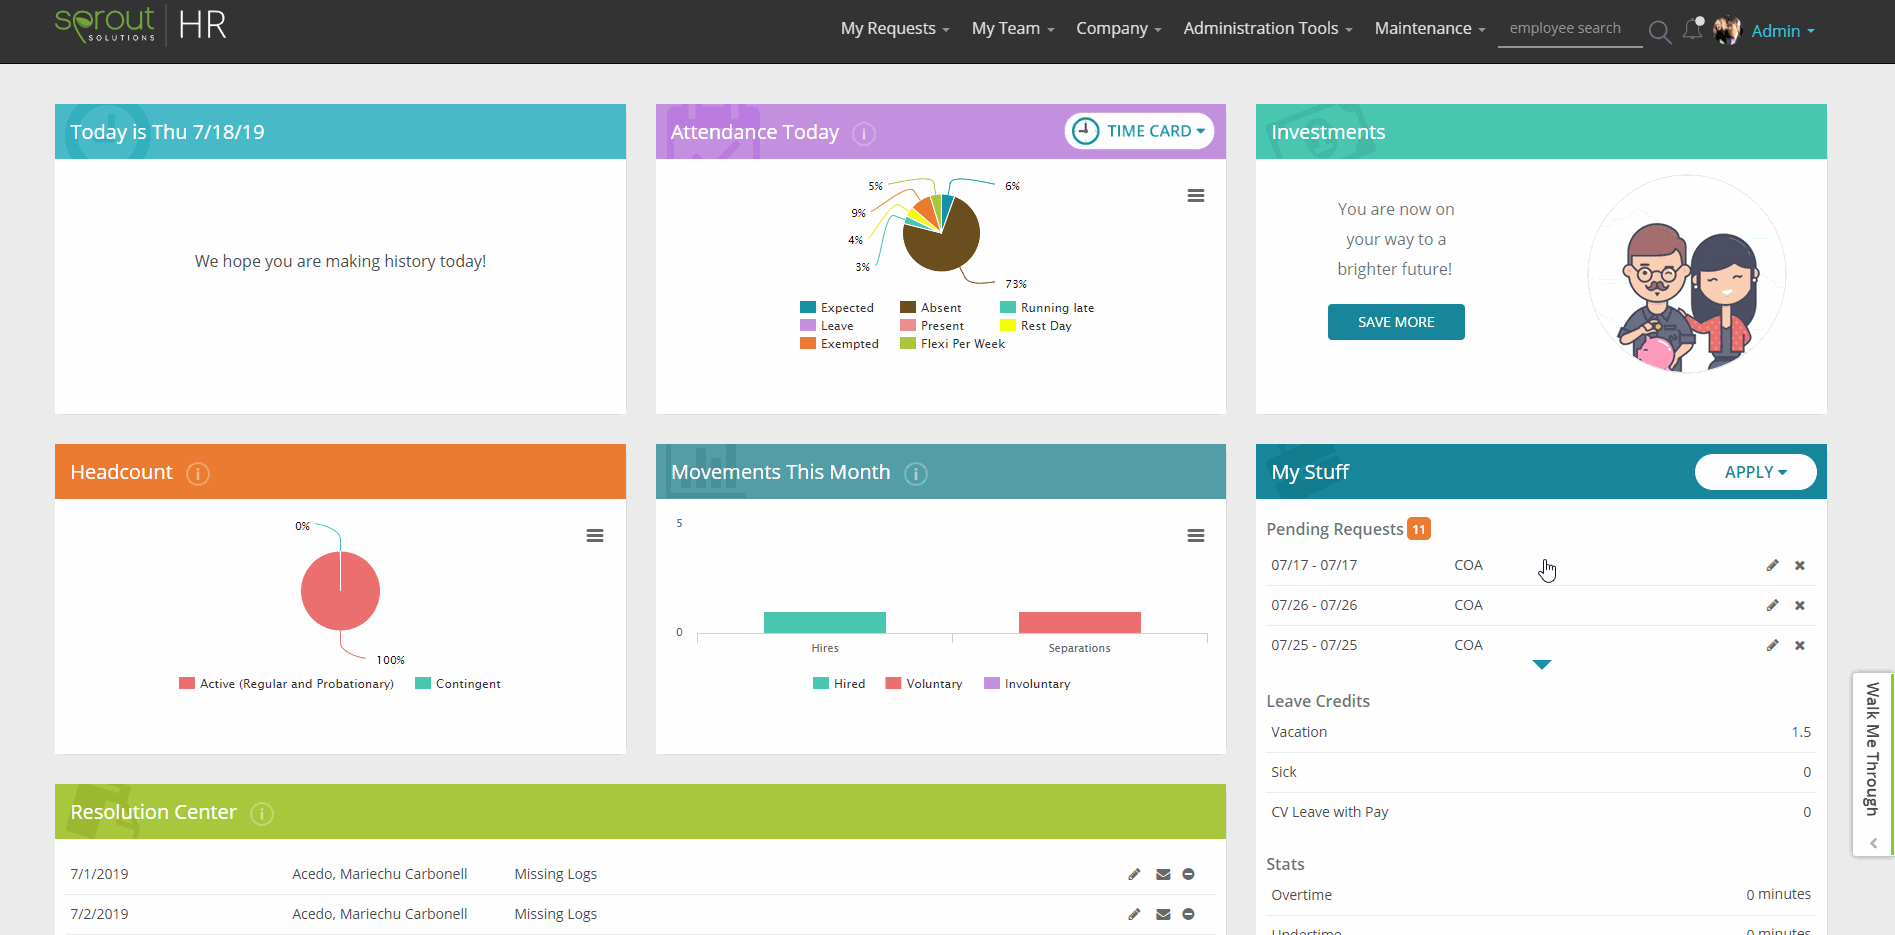This screenshot has height=935, width=1895.
Task: Open the APPLY dropdown in My Stuff
Action: [1755, 471]
